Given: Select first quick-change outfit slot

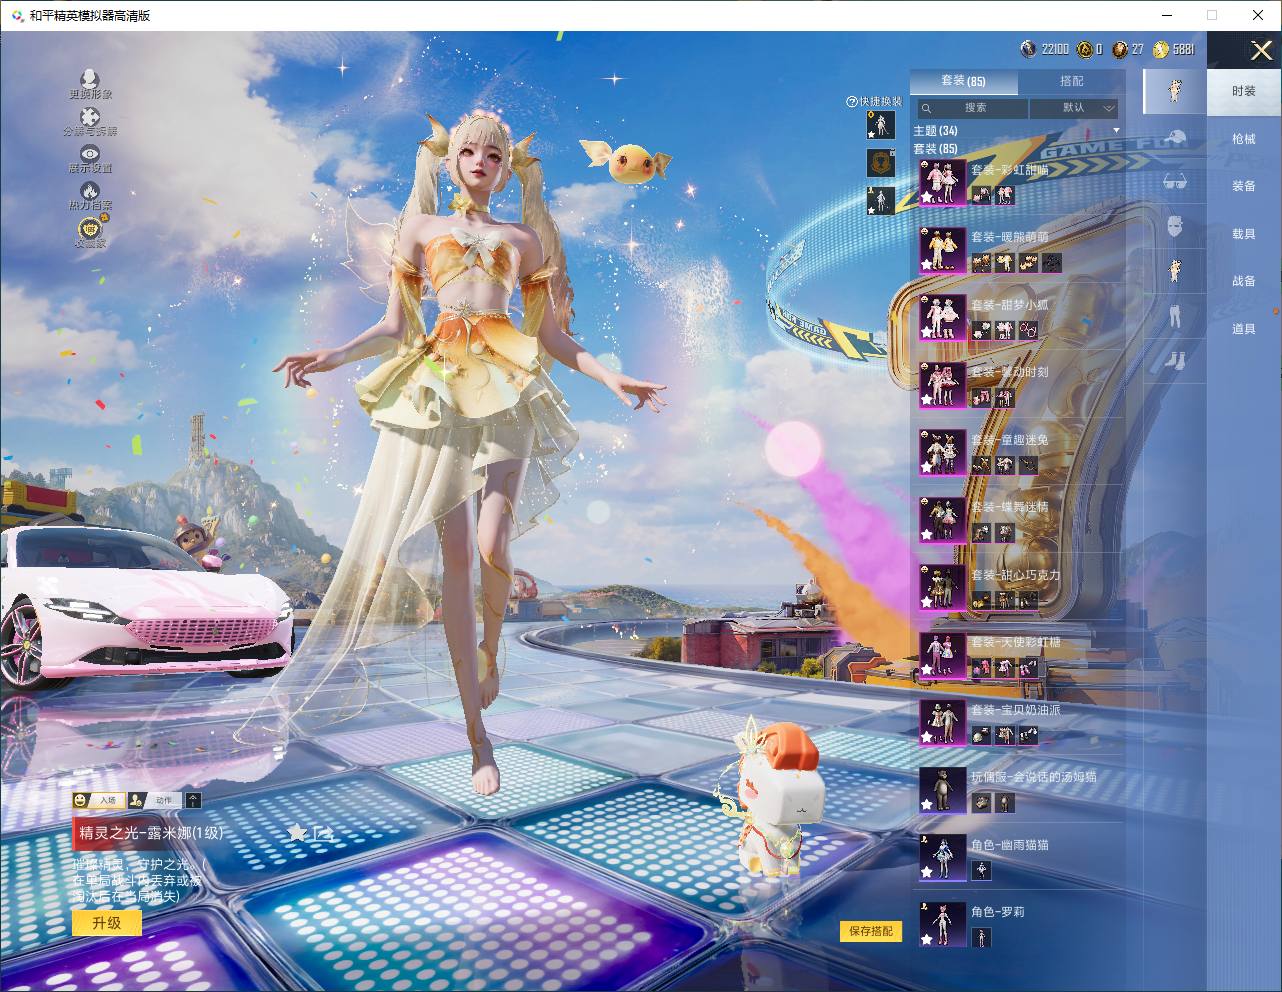Looking at the screenshot, I should pos(880,125).
